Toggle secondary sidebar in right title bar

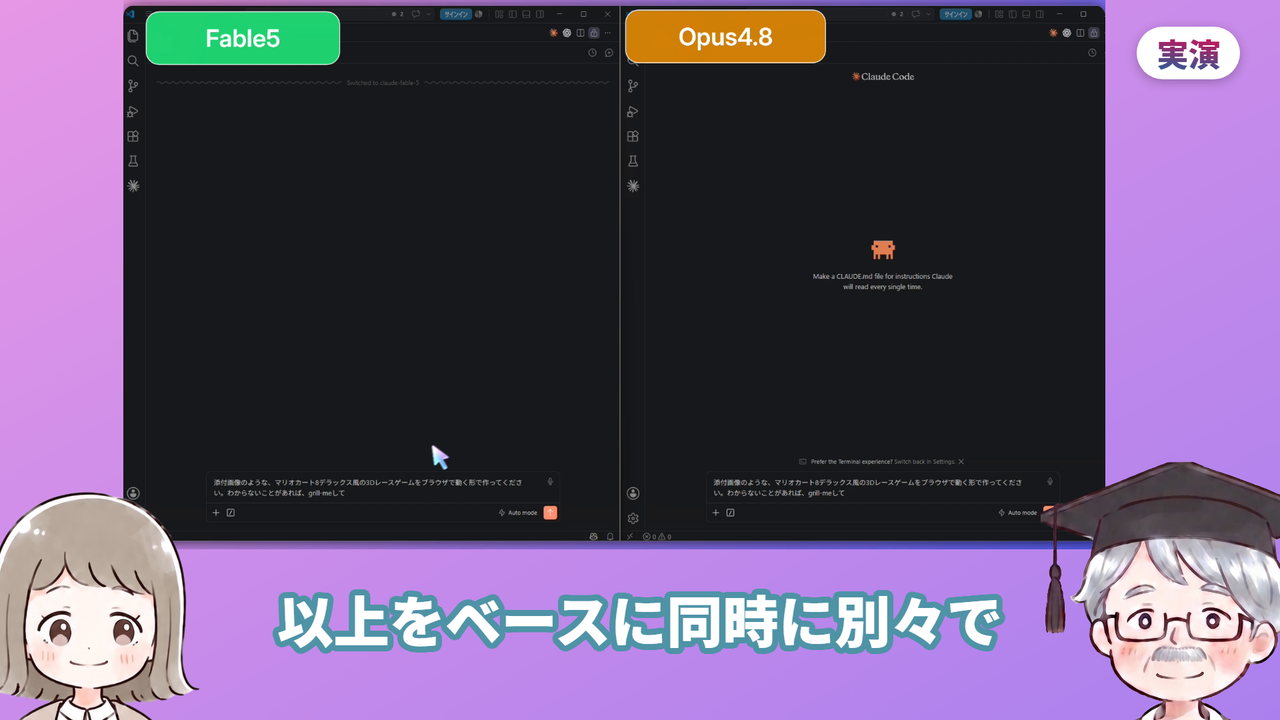pos(1040,14)
